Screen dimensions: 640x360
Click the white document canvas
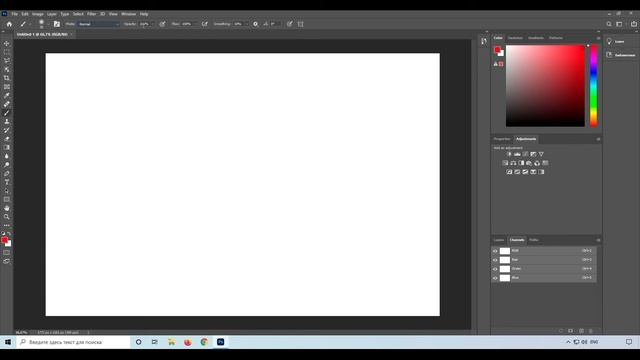click(242, 184)
